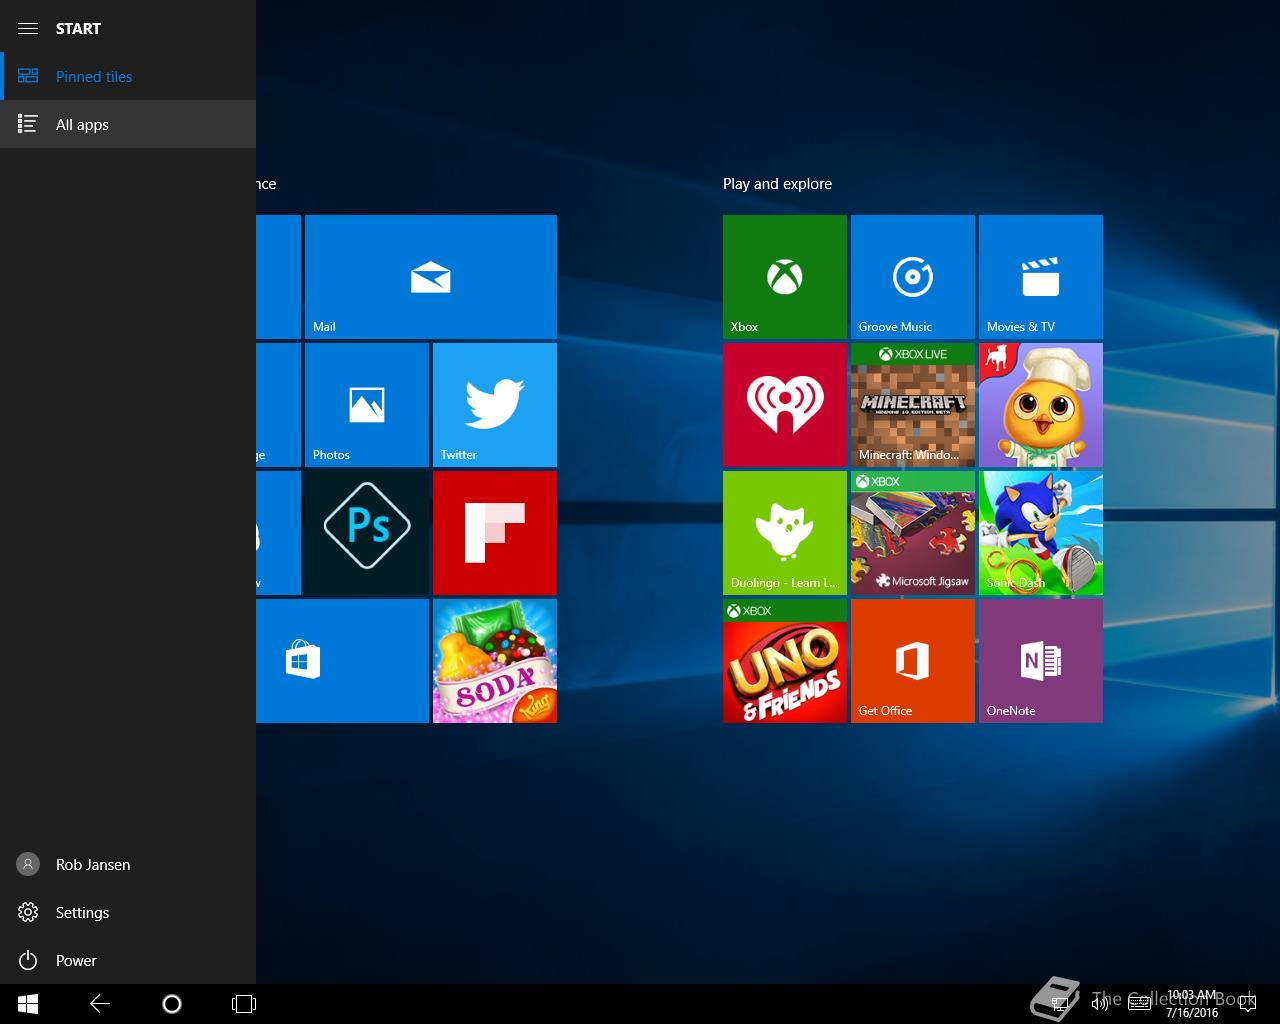Open the Xbox tile
This screenshot has width=1280, height=1024.
pos(785,277)
